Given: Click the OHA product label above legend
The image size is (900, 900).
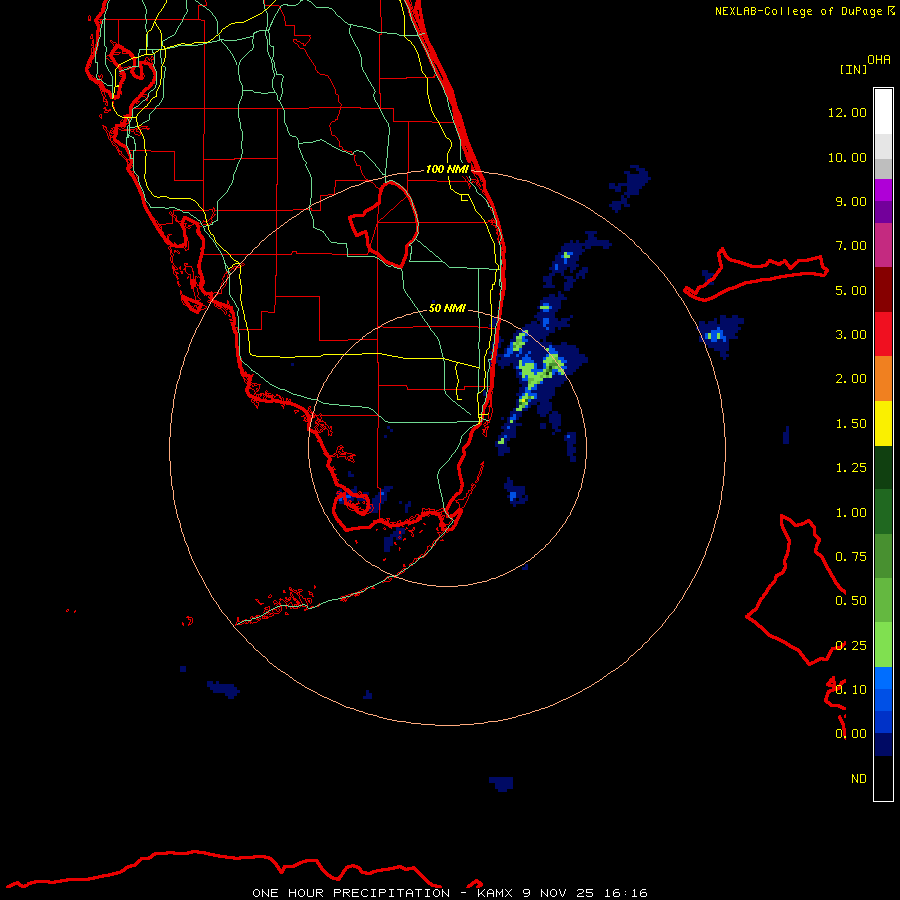Looking at the screenshot, I should [x=879, y=59].
